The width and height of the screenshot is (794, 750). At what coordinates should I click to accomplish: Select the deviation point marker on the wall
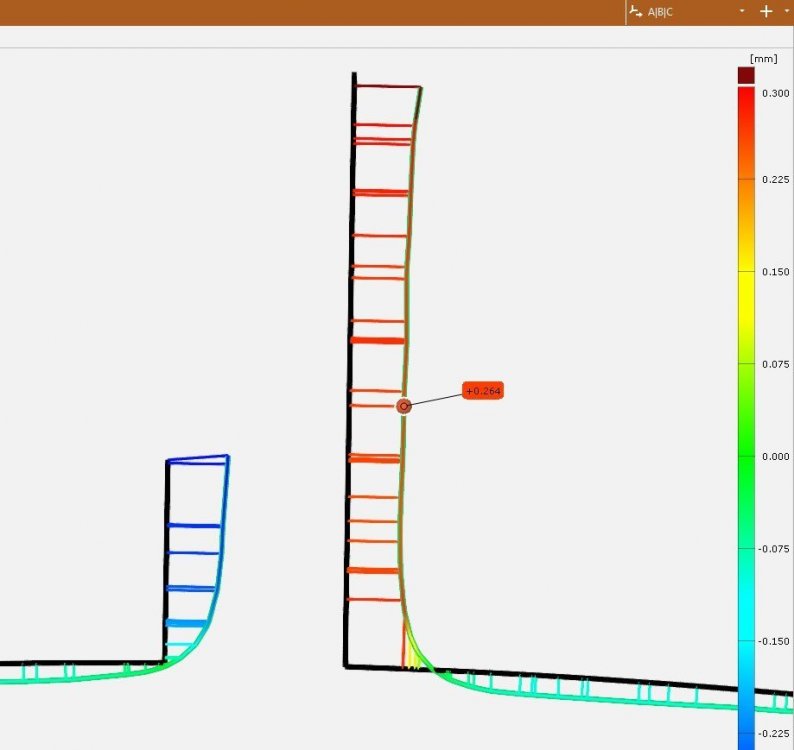tap(404, 406)
